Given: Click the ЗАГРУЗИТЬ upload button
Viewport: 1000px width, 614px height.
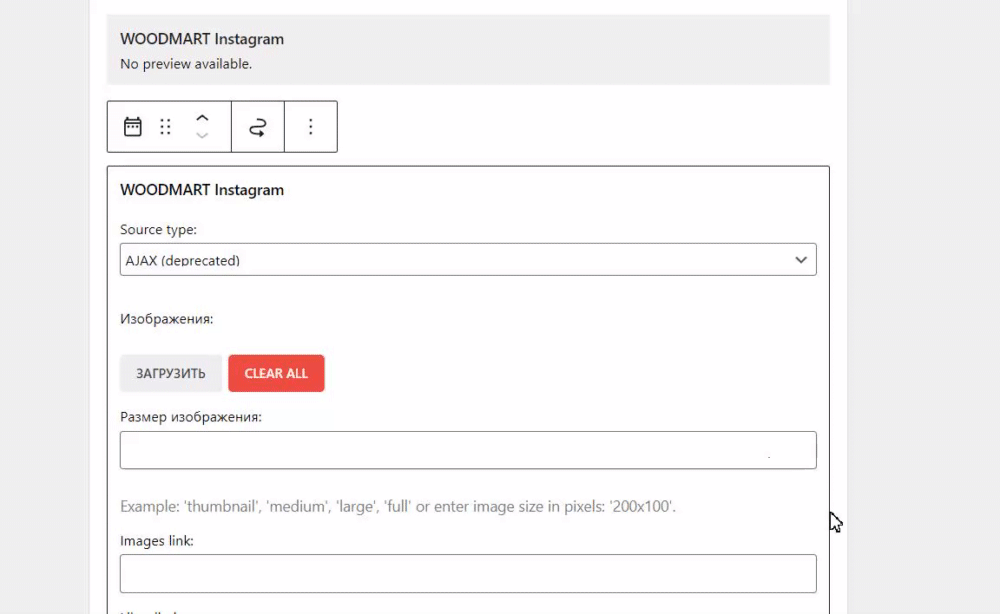Looking at the screenshot, I should [171, 373].
